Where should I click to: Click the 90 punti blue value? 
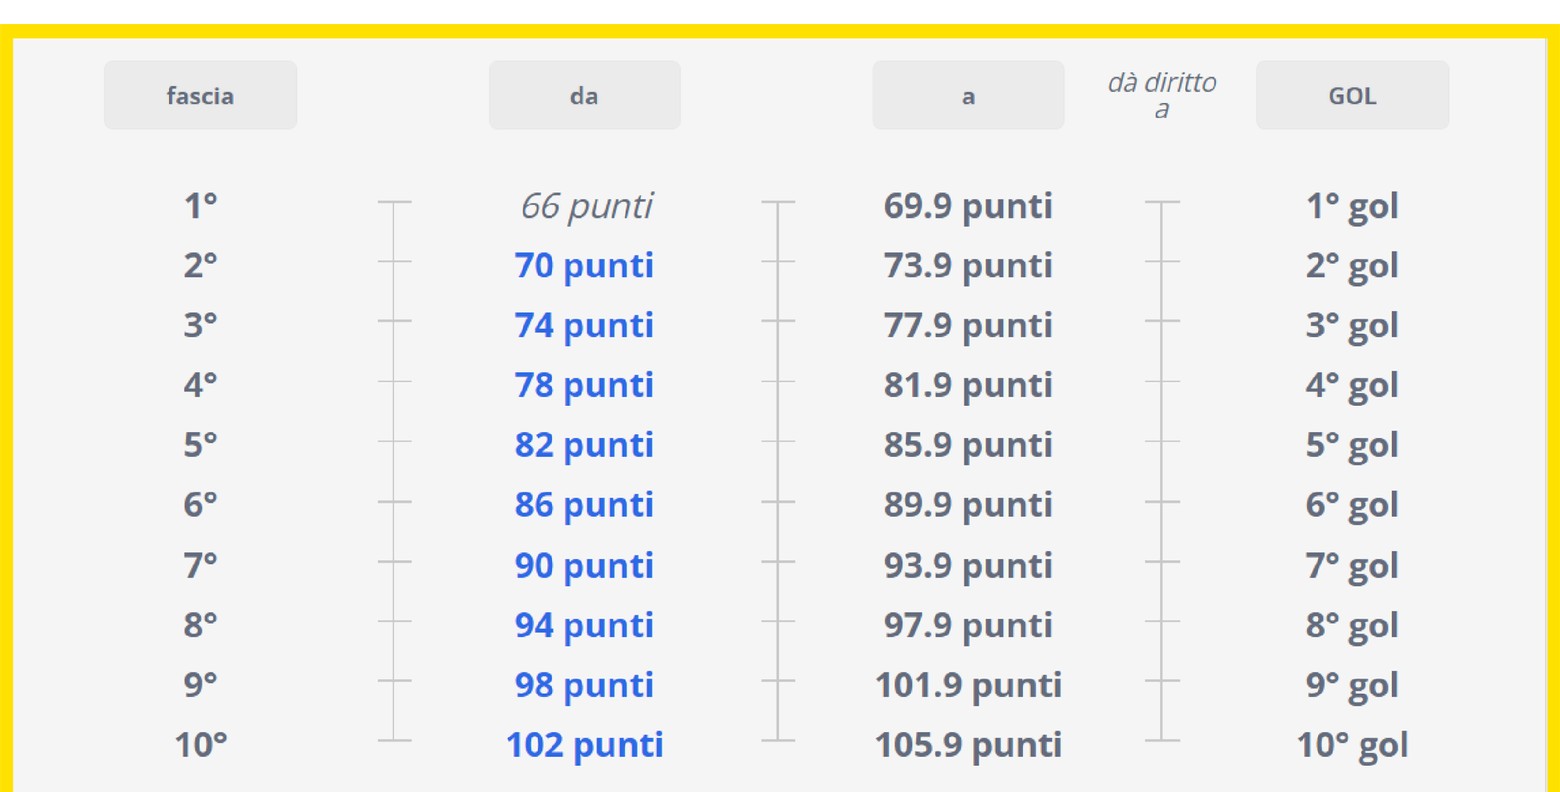(x=584, y=566)
